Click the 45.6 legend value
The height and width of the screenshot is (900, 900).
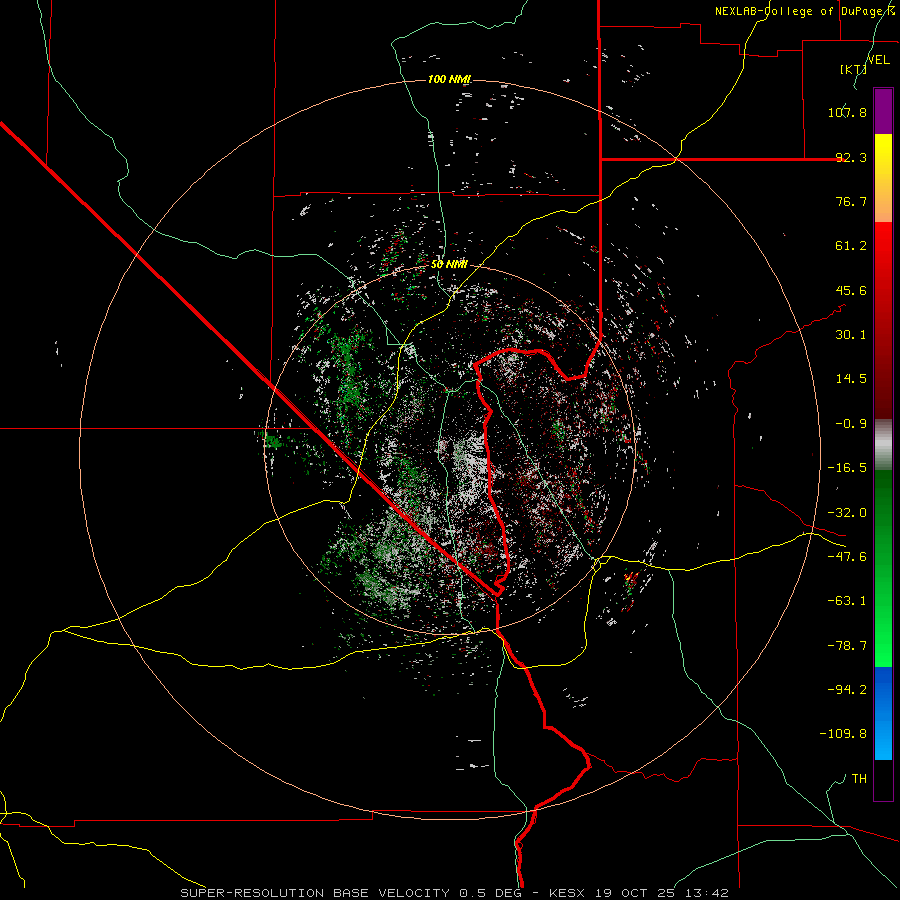tap(851, 290)
